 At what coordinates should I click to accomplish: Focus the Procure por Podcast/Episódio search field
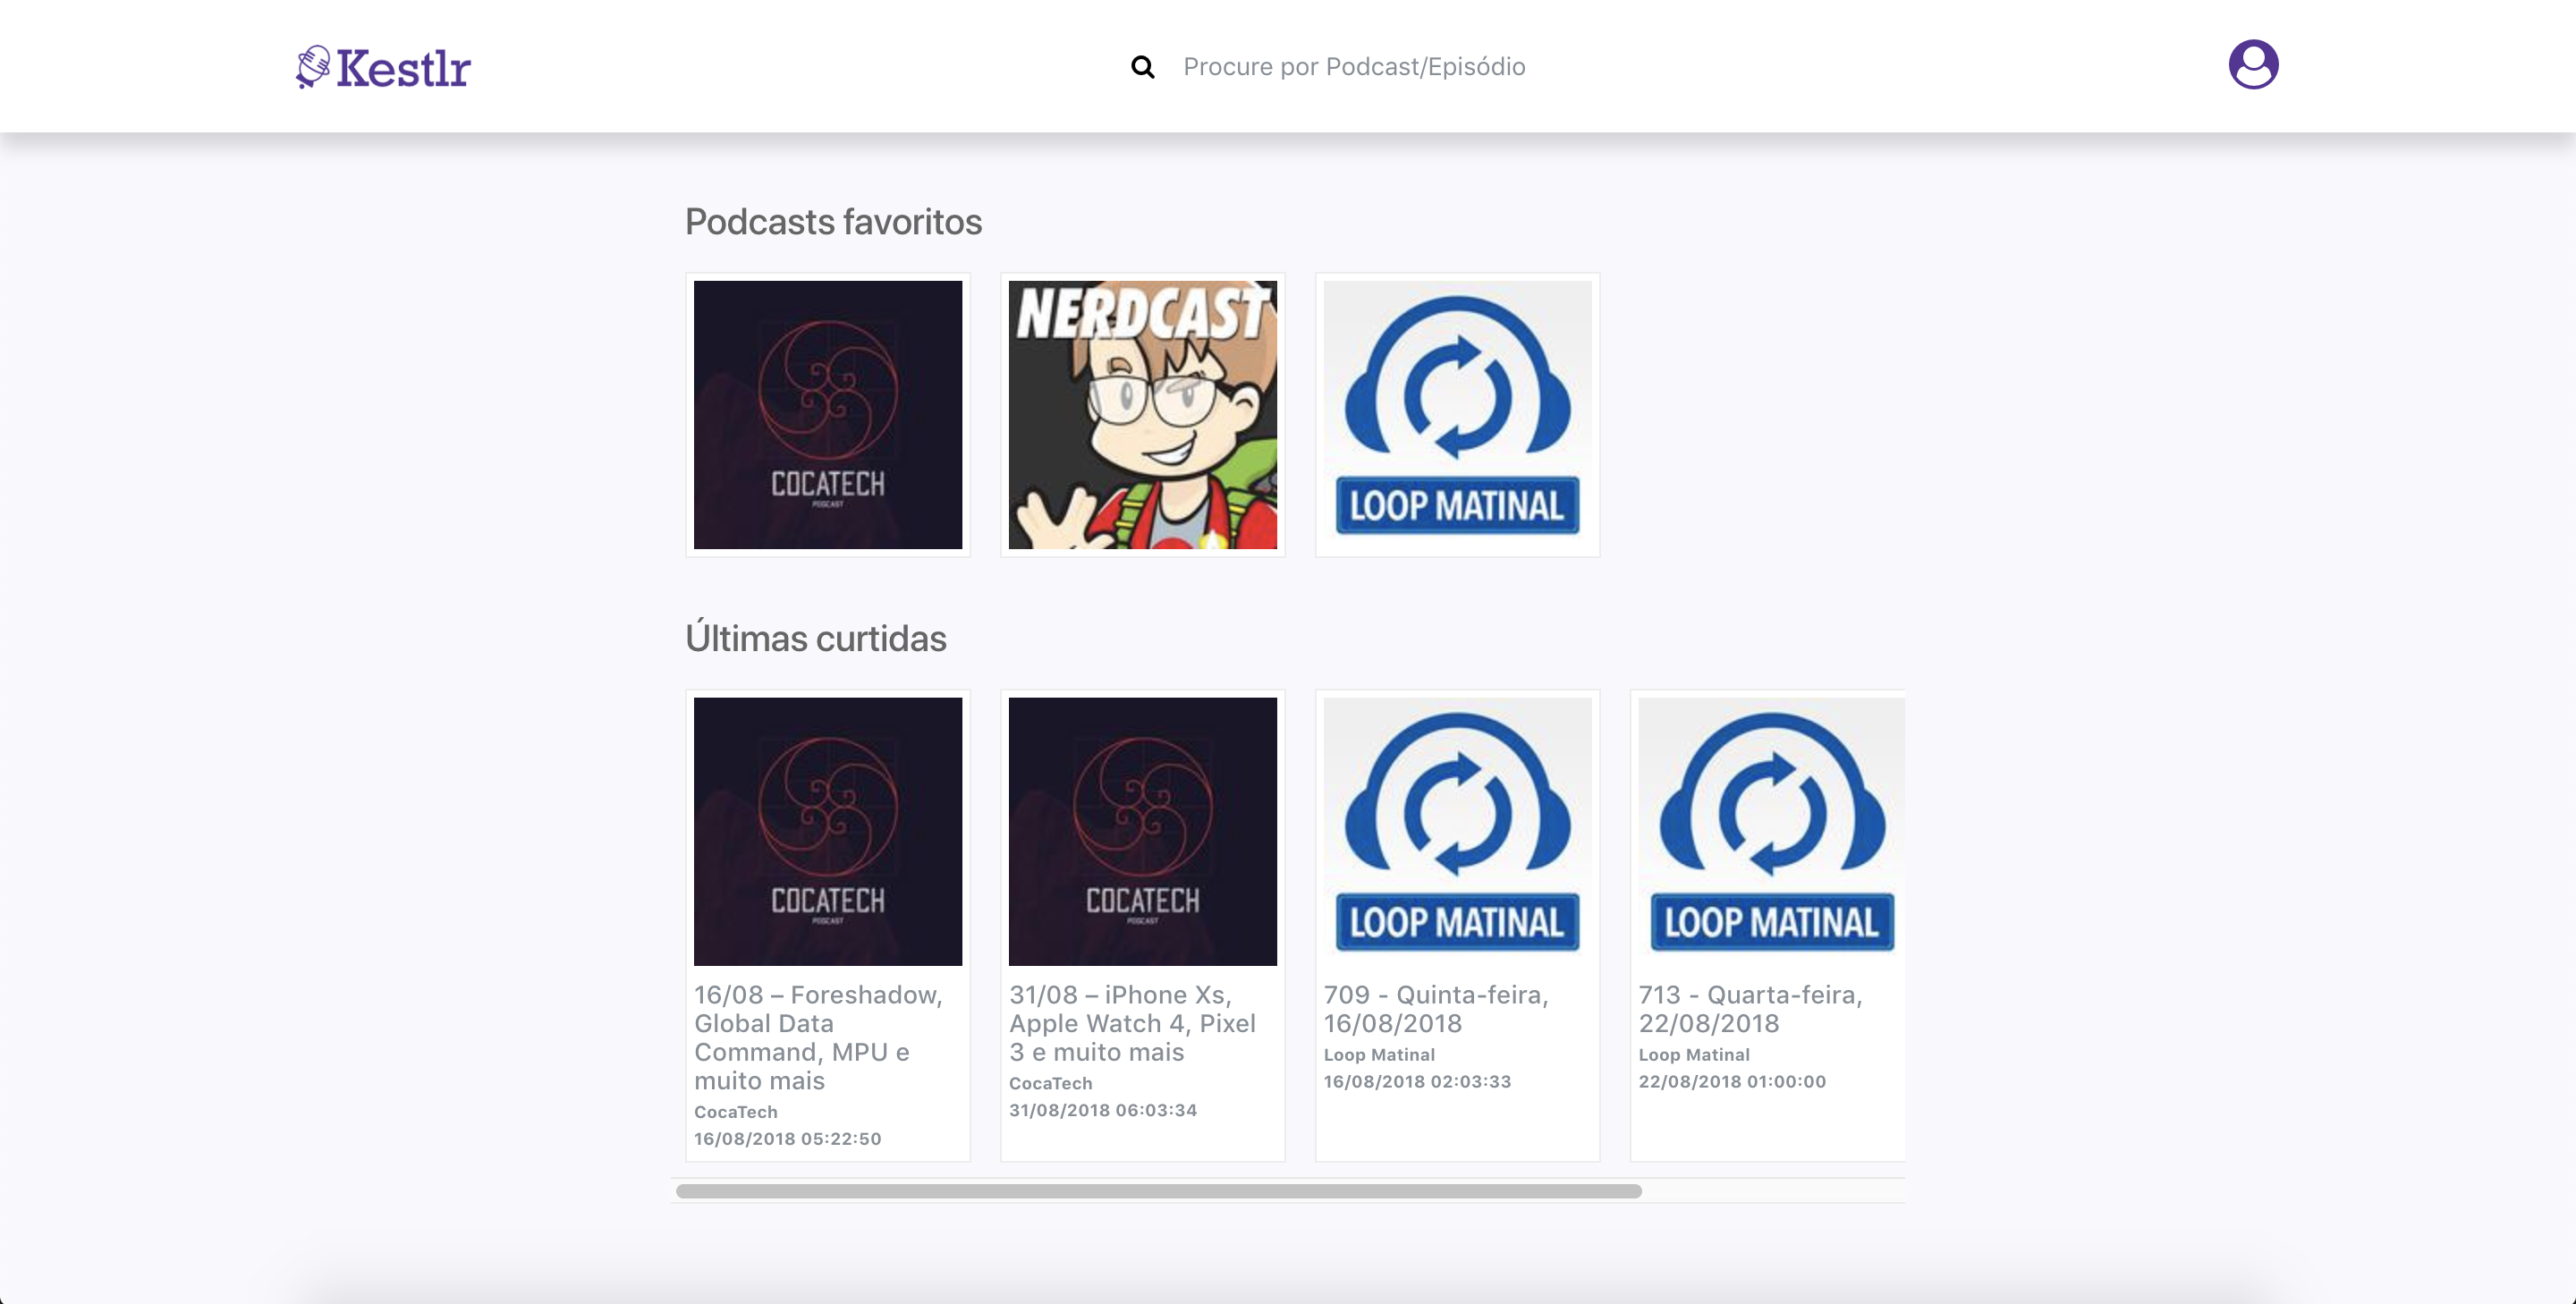[1354, 67]
